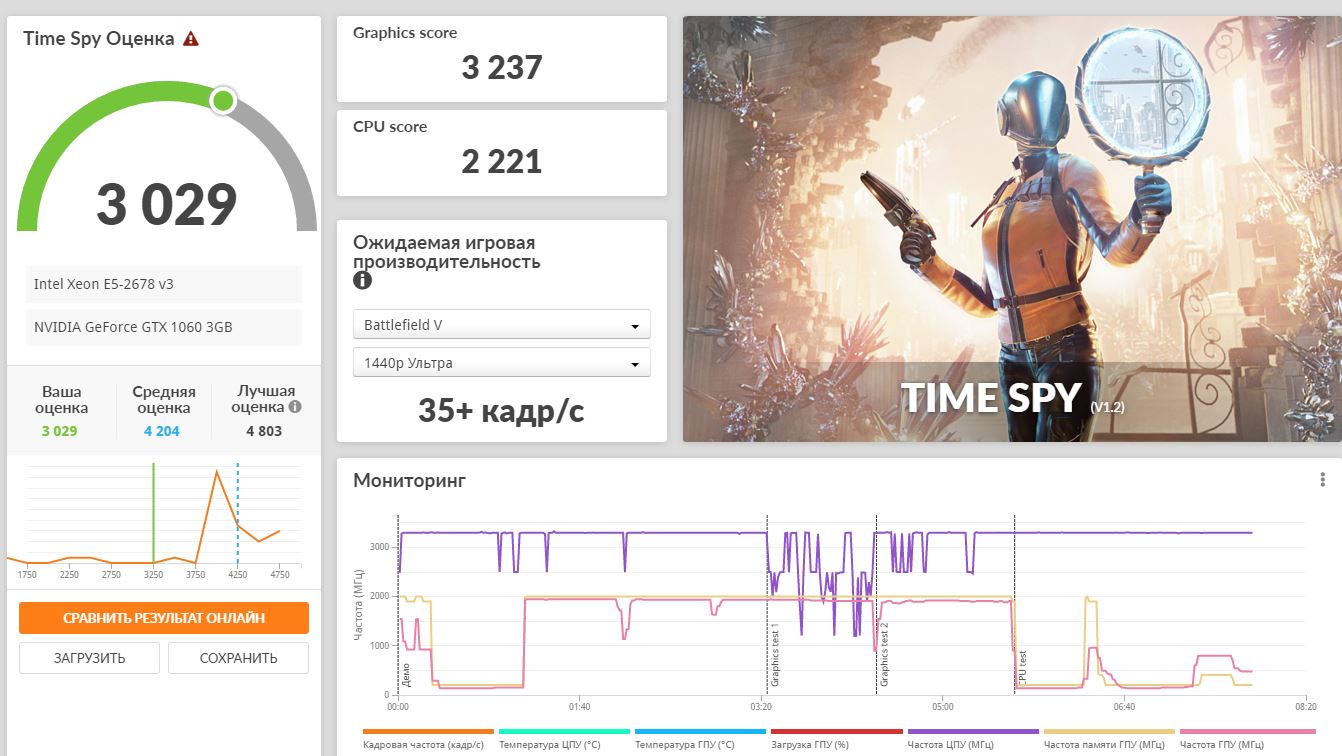Click the Средняя оценка value 4 204
The height and width of the screenshot is (756, 1342).
[x=161, y=431]
